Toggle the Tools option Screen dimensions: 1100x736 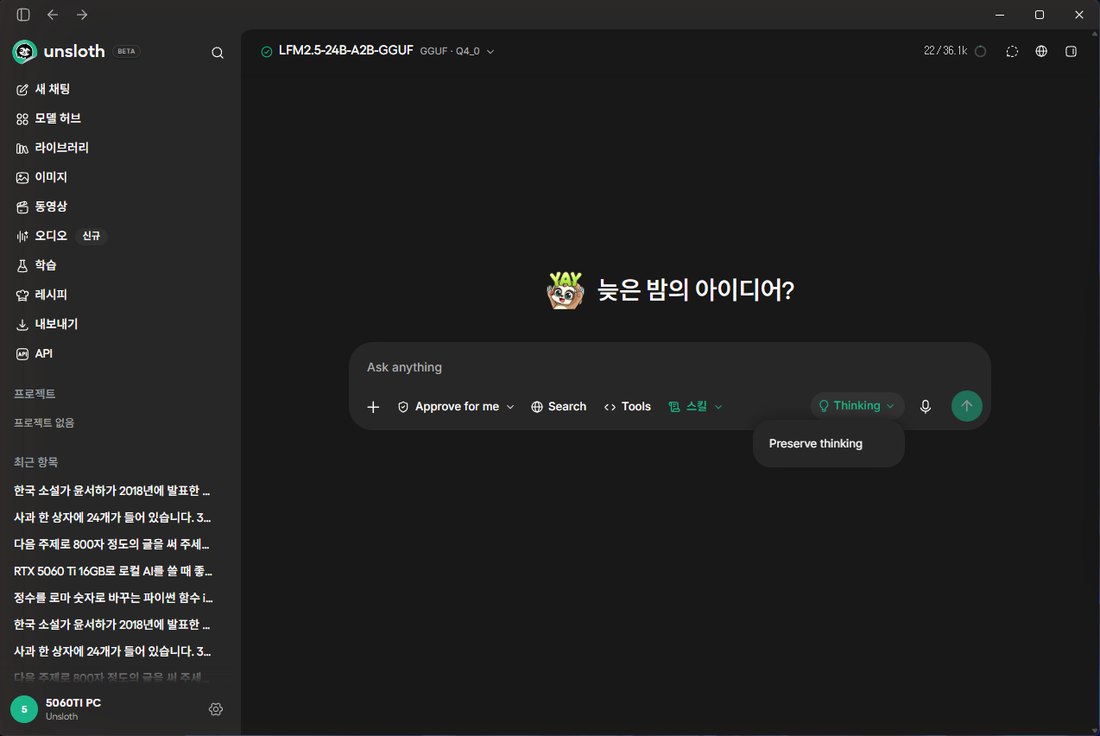click(x=627, y=407)
